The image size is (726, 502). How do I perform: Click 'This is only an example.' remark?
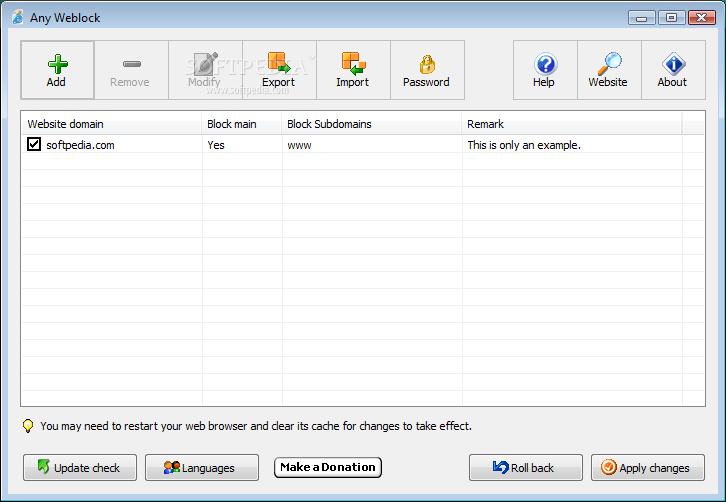coord(524,145)
